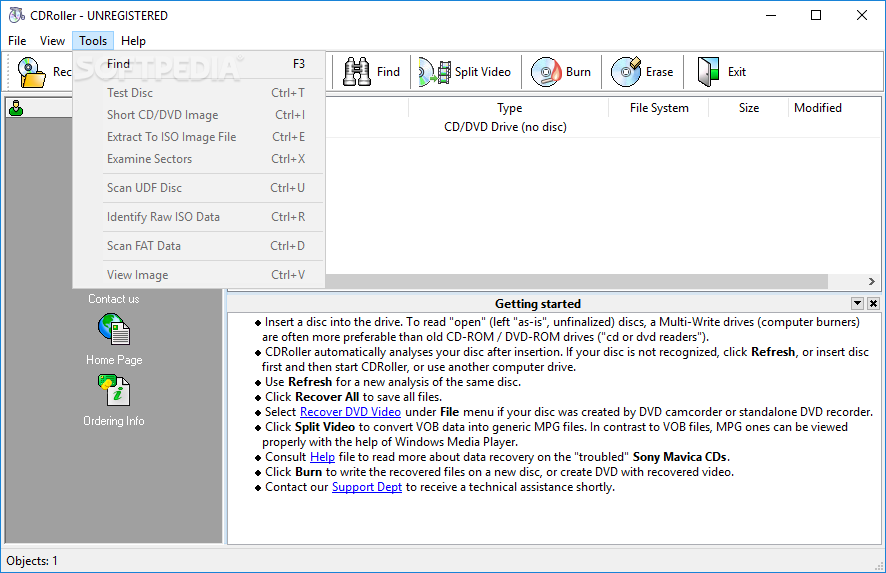Open the Help menu
The height and width of the screenshot is (573, 886).
point(133,41)
